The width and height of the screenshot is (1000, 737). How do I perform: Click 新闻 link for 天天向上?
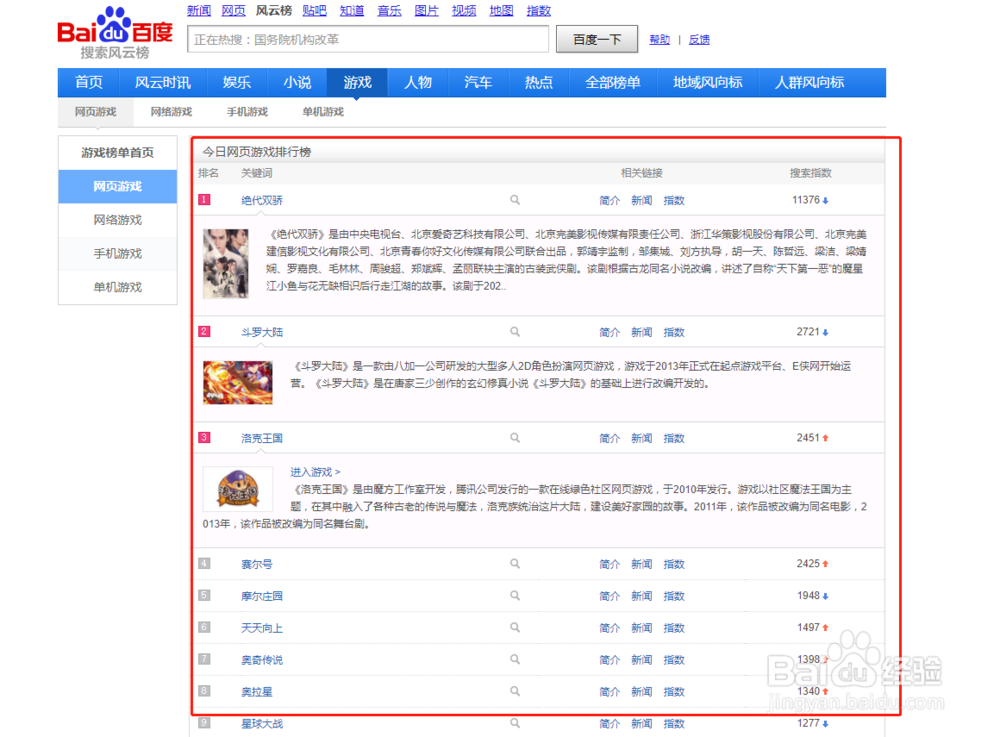(642, 627)
